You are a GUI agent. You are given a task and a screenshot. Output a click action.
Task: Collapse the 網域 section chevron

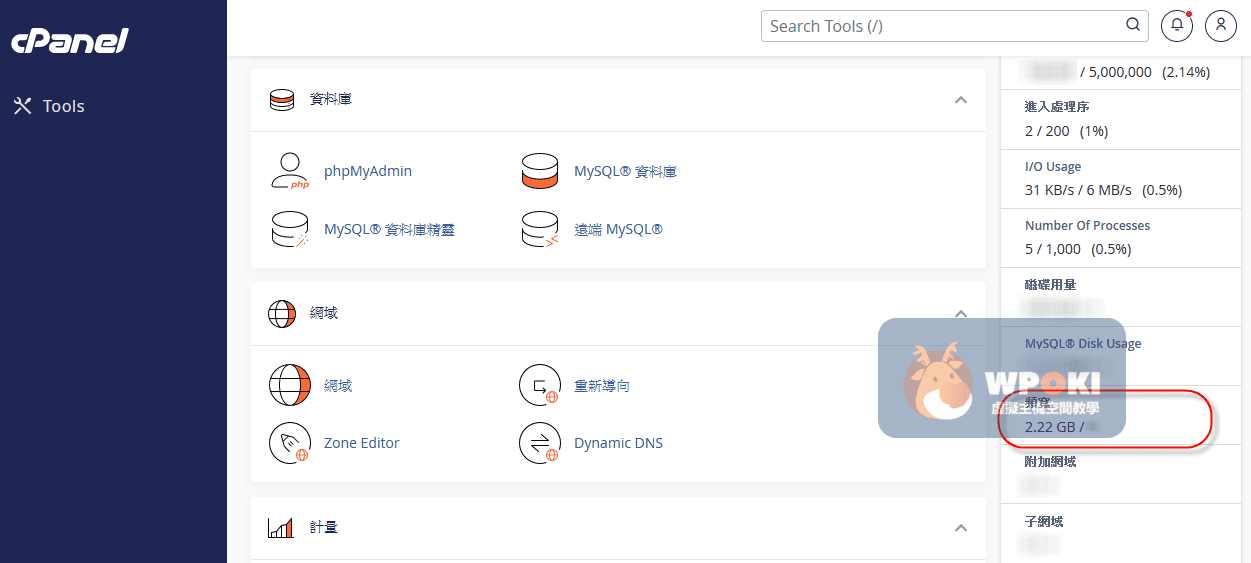960,313
